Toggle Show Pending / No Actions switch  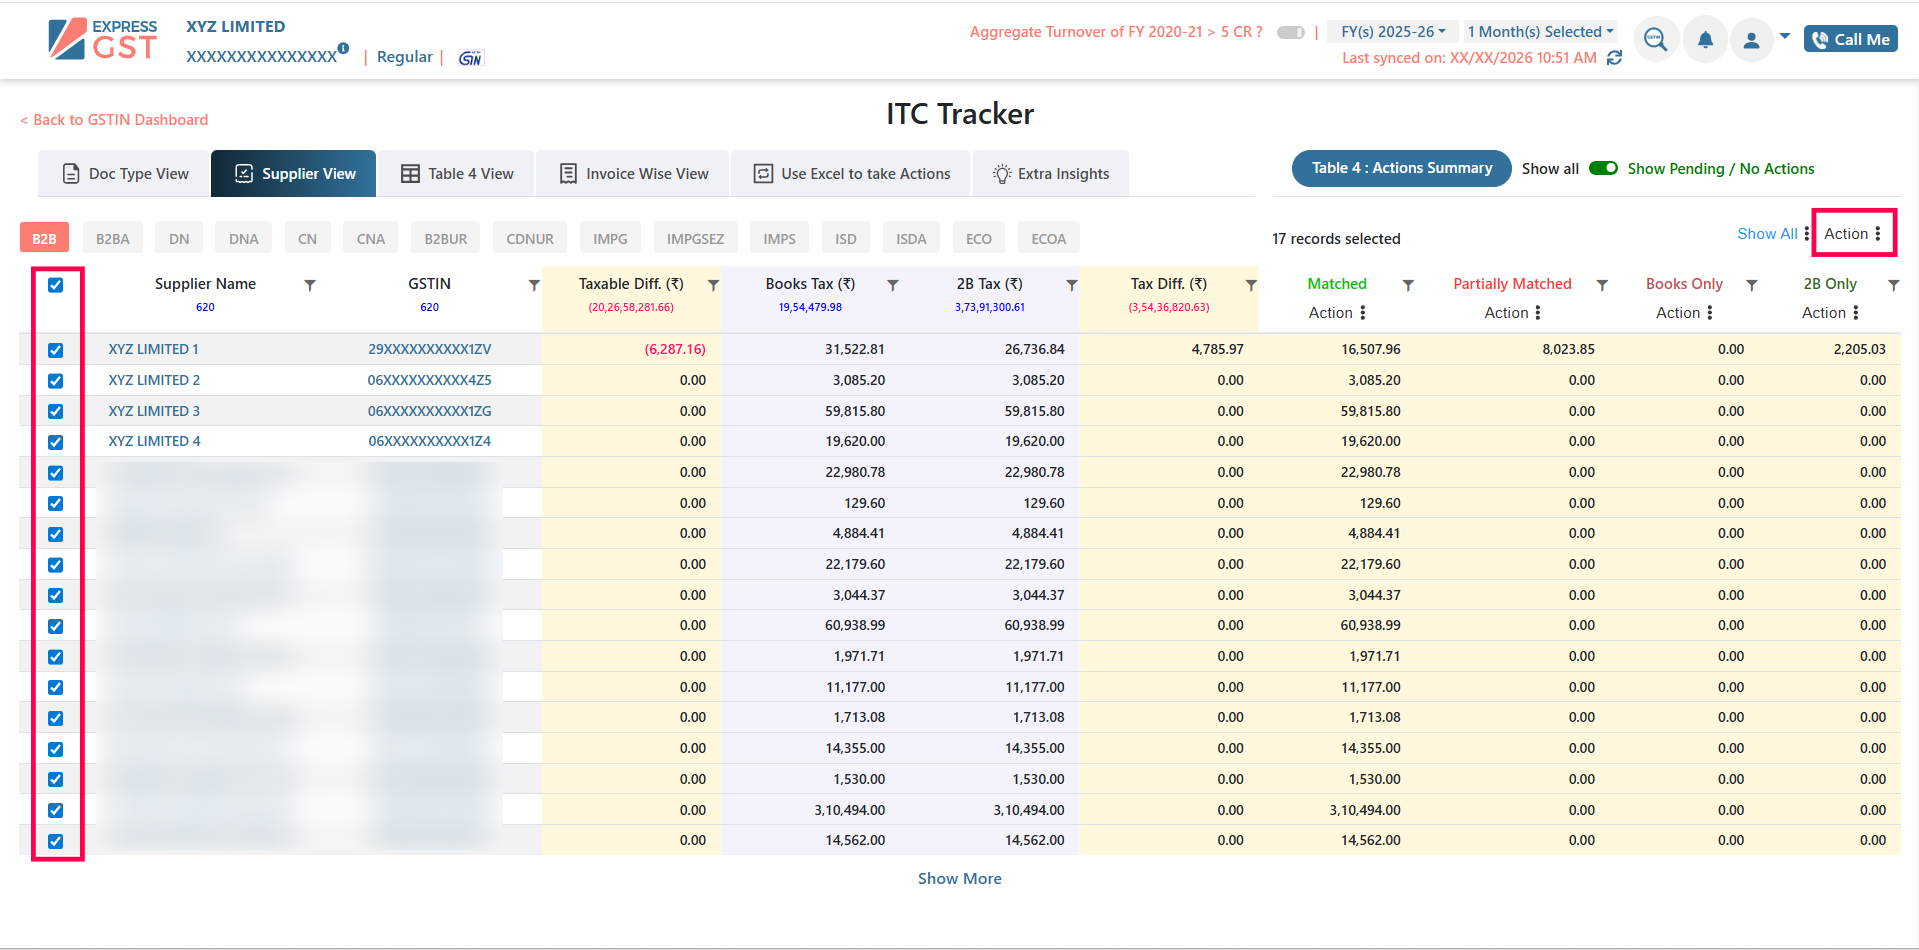coord(1603,168)
